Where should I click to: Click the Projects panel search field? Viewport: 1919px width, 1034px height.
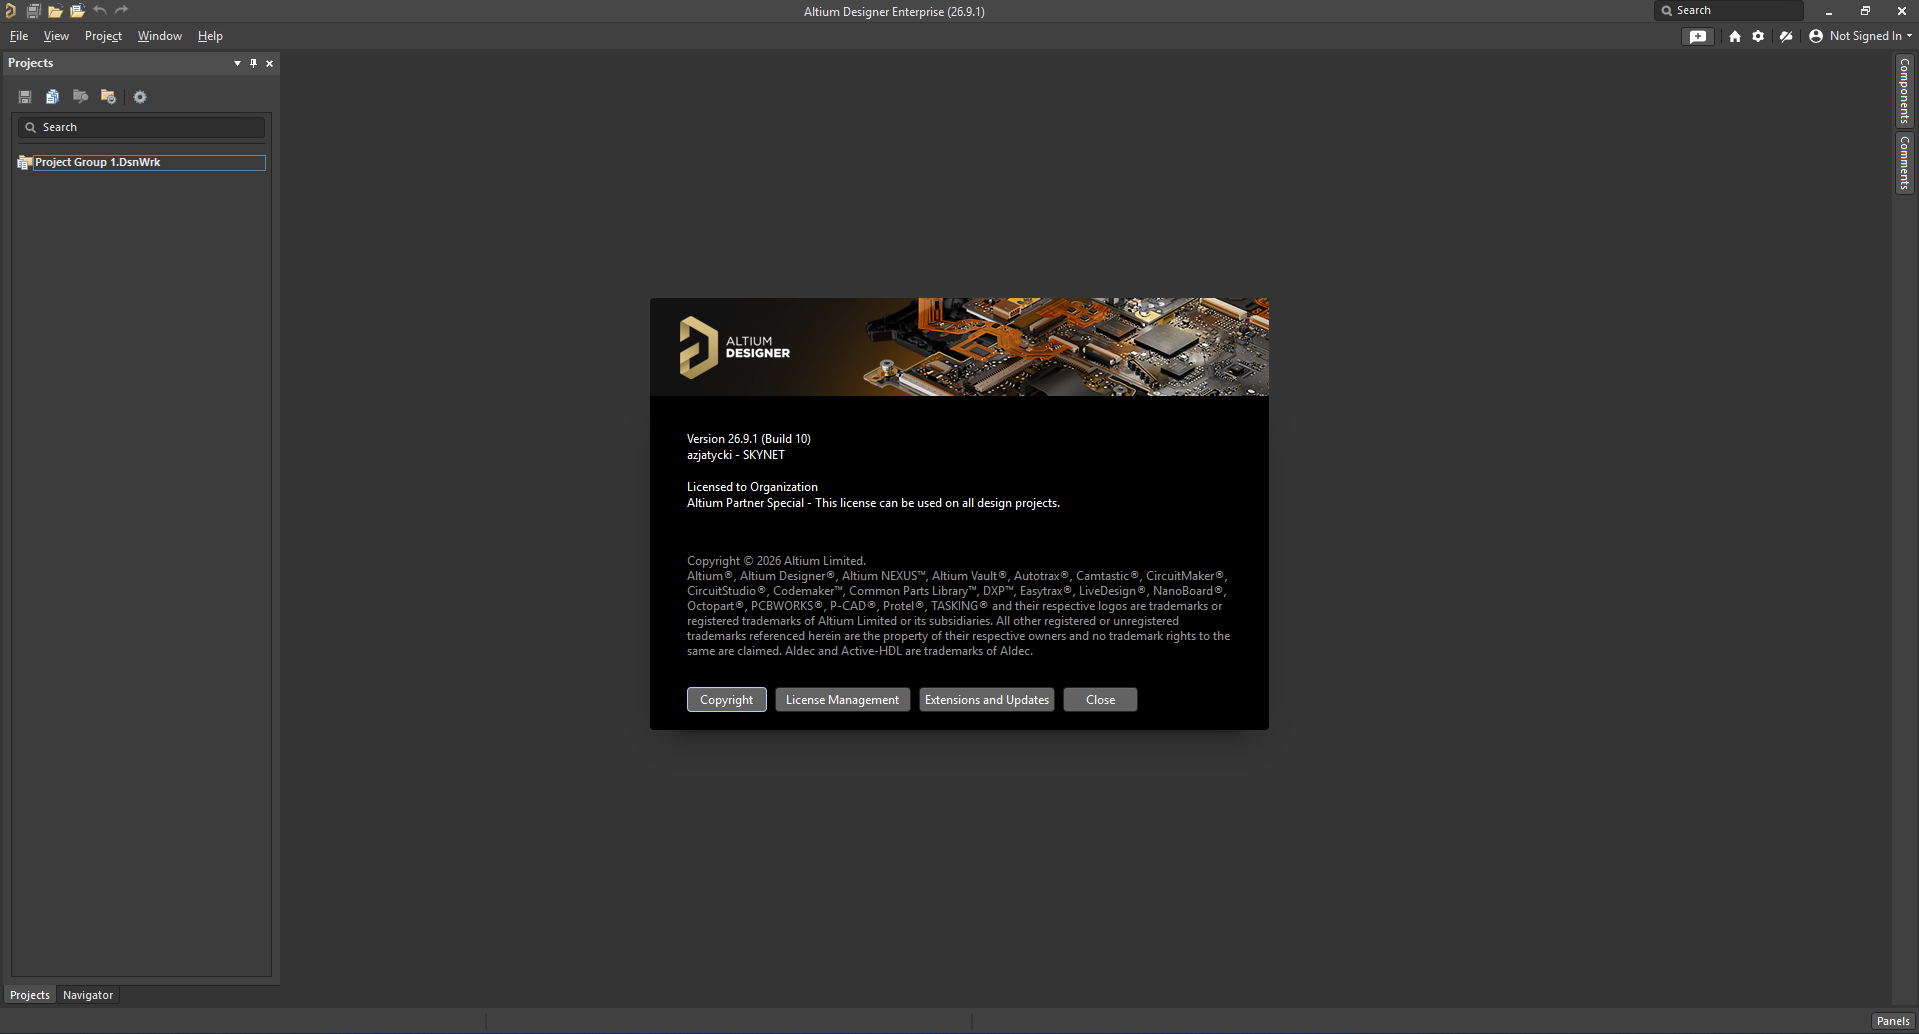tap(141, 127)
